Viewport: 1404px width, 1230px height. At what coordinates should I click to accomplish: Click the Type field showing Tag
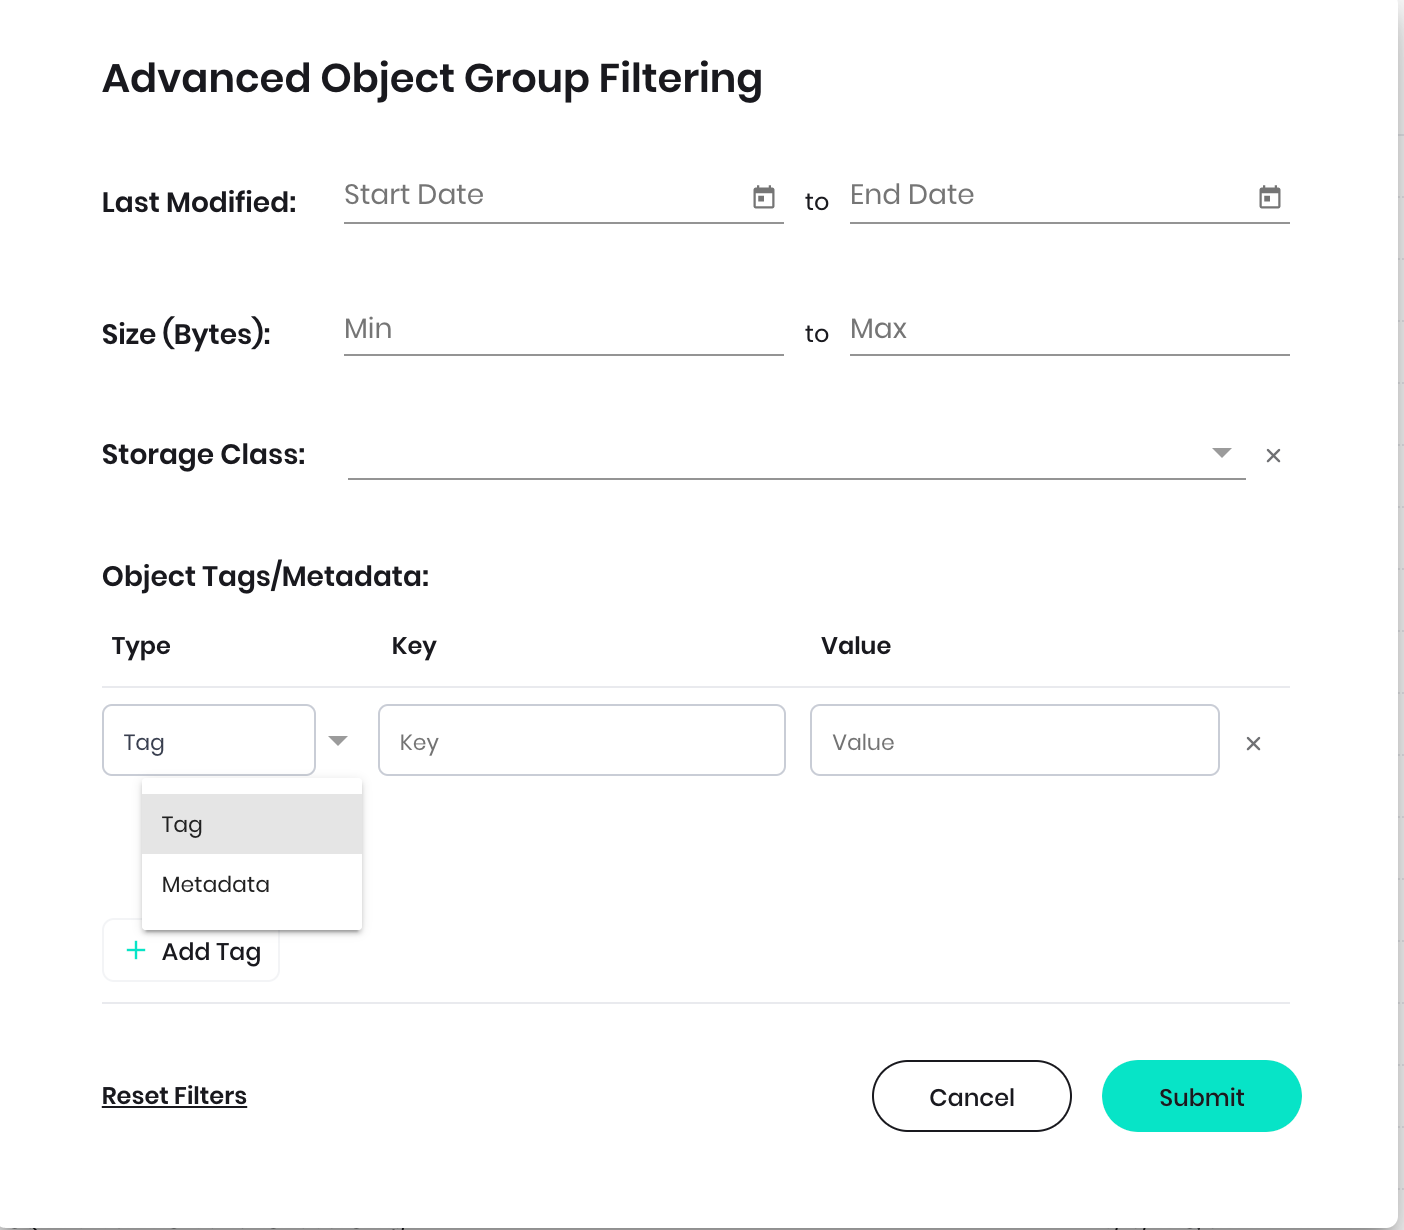point(209,741)
